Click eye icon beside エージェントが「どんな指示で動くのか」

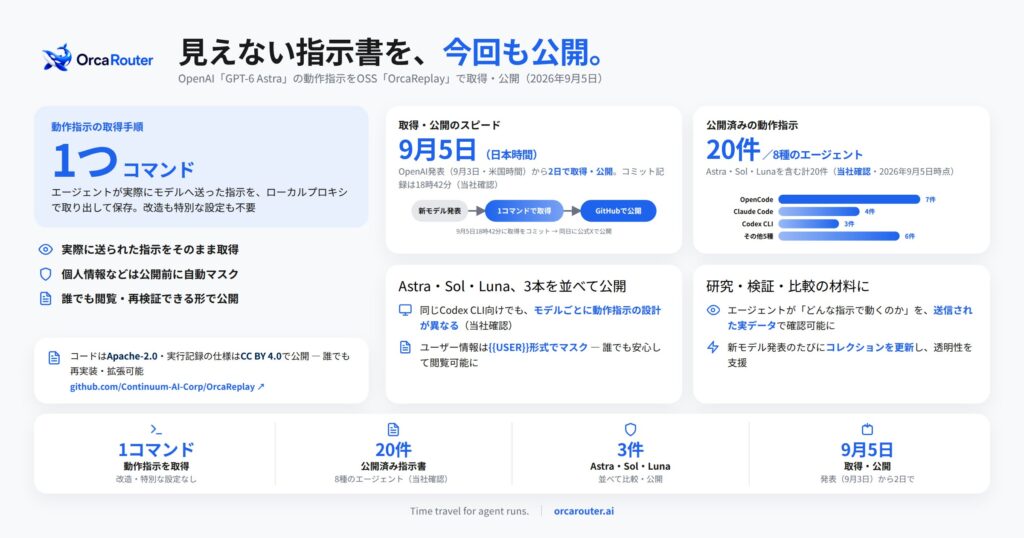713,310
